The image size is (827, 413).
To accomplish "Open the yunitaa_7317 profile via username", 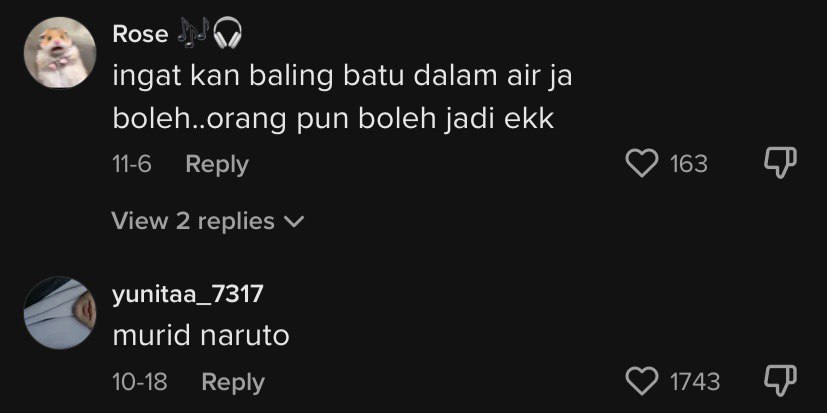I will 187,294.
